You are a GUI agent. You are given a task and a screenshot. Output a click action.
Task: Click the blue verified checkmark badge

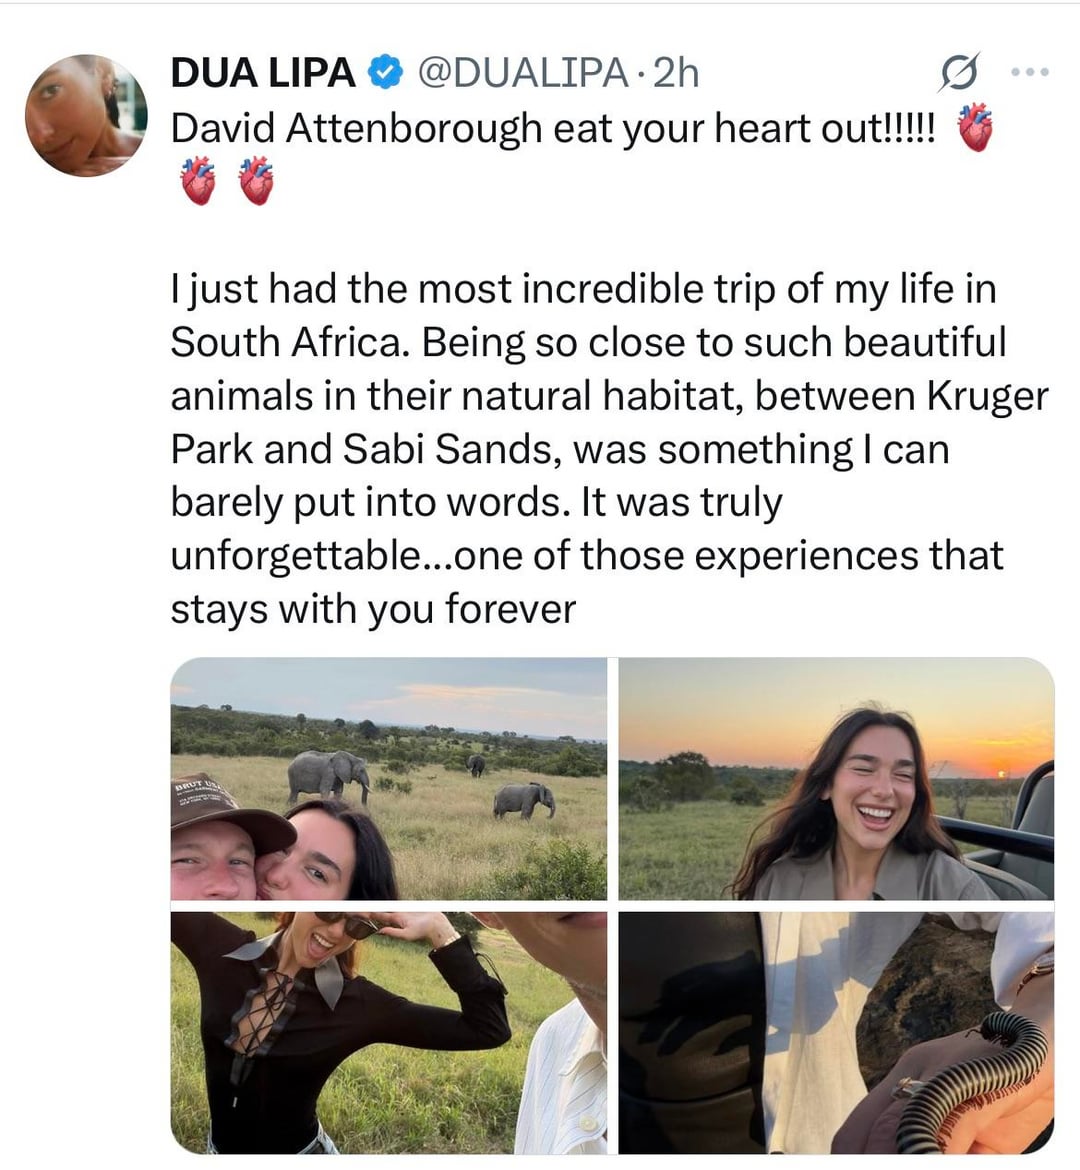[386, 73]
